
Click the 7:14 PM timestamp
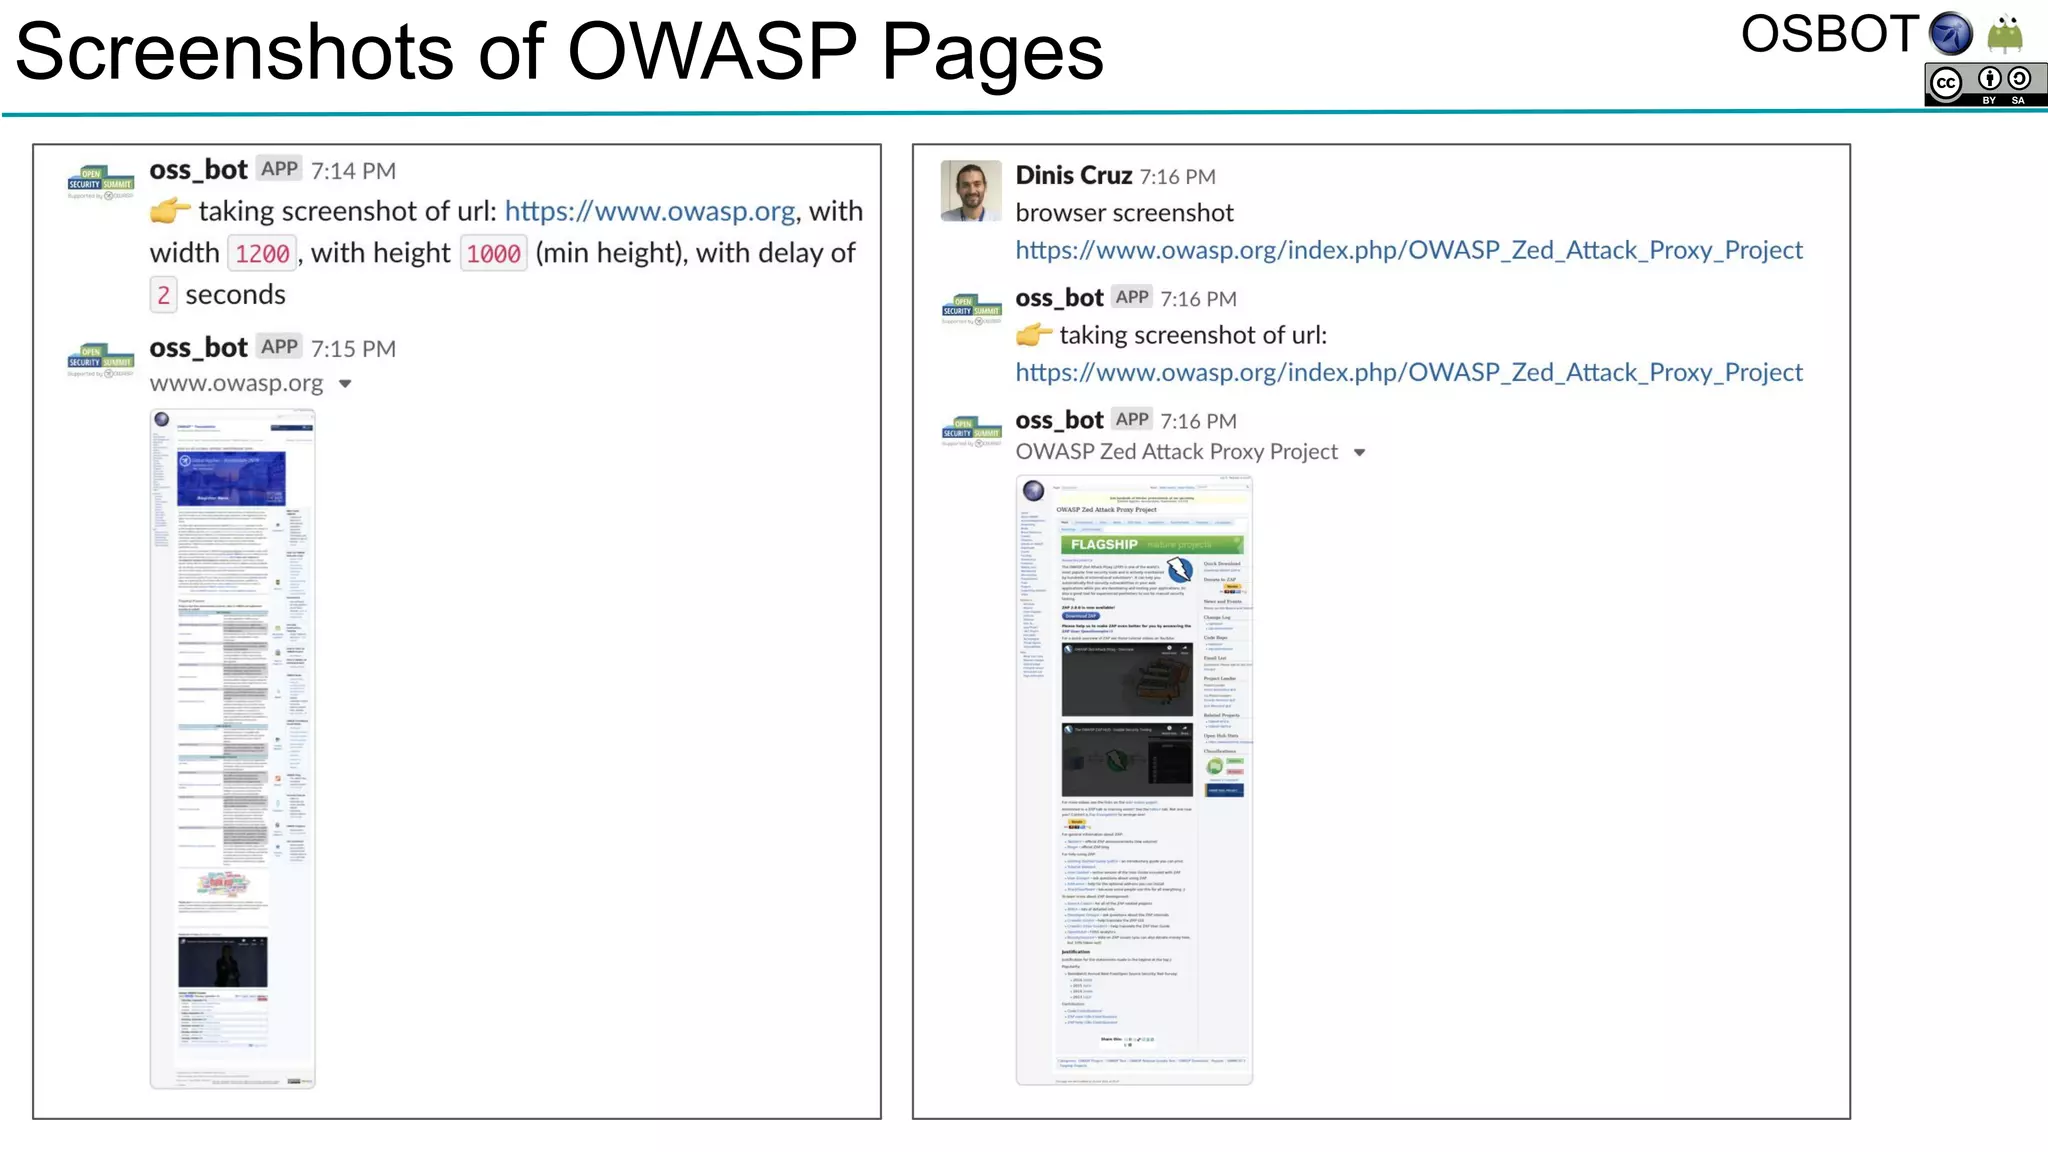tap(353, 171)
